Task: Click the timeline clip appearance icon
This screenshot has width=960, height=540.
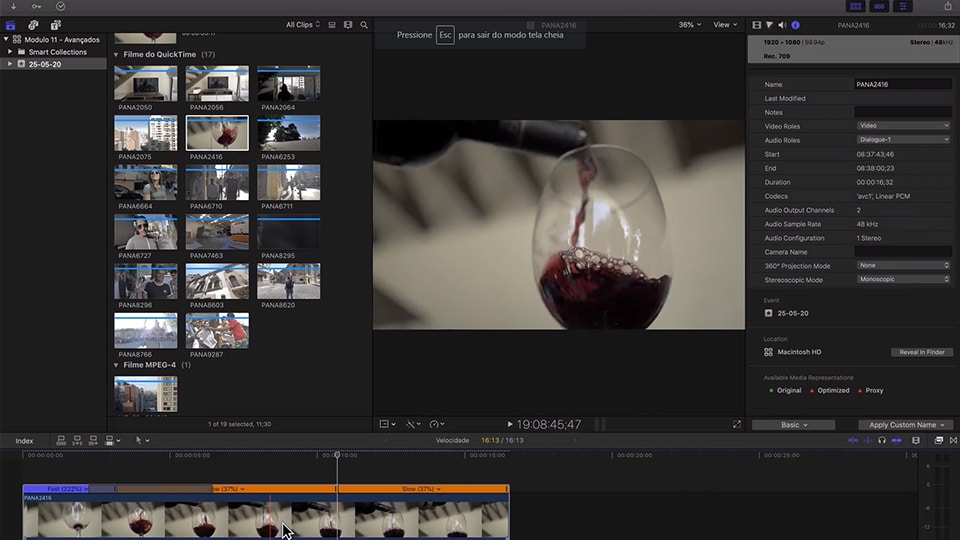Action: pyautogui.click(x=916, y=440)
